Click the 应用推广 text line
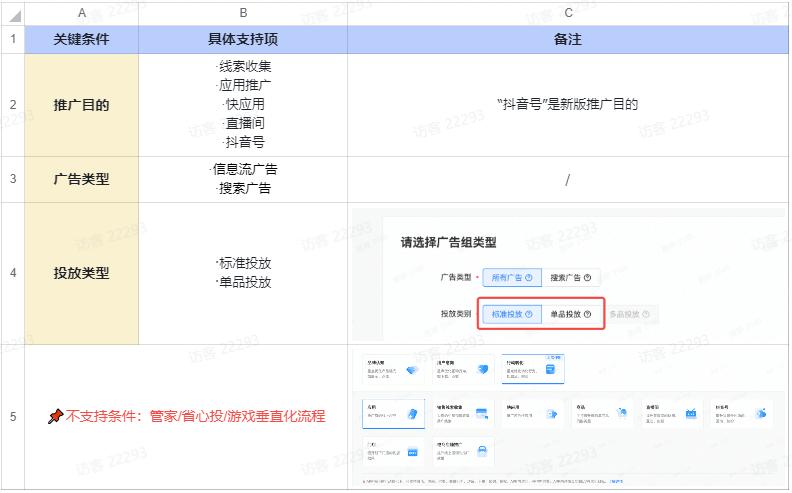792x493 pixels. 243,85
